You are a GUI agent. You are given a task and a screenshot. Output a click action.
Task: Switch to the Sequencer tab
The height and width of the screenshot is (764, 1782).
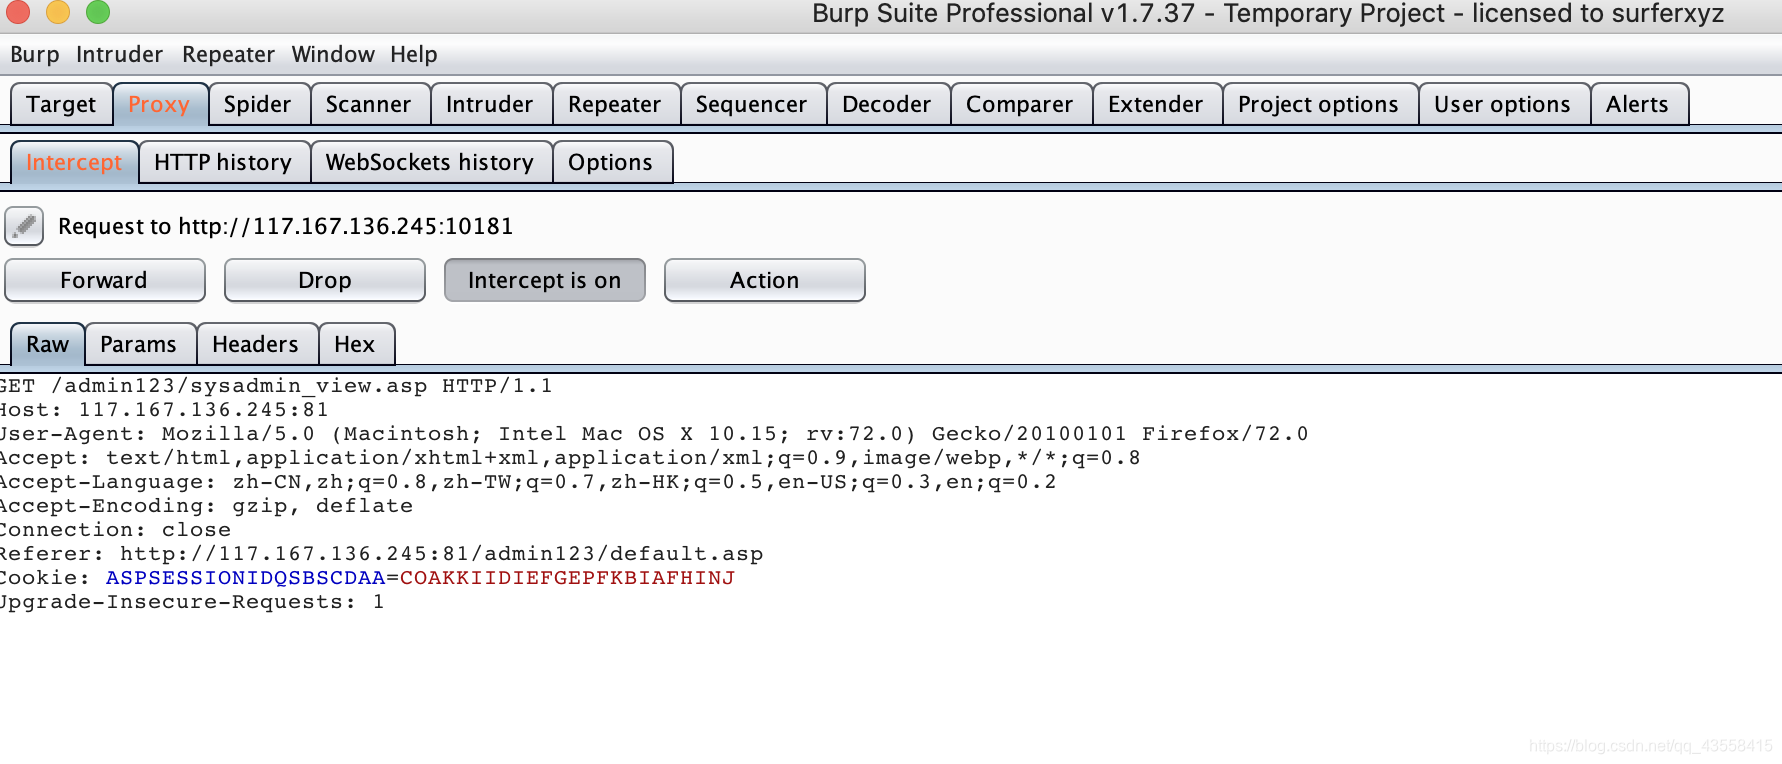[752, 104]
